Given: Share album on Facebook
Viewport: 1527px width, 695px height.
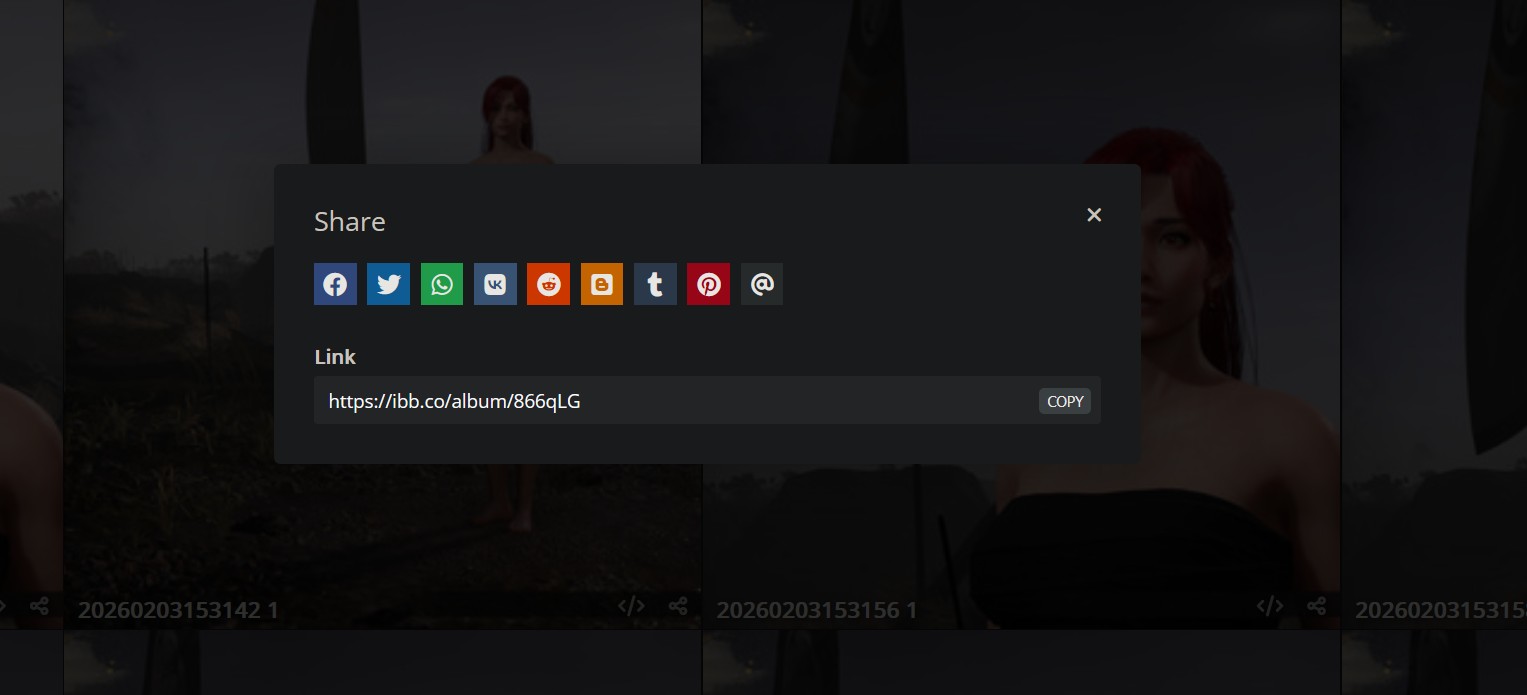Looking at the screenshot, I should pos(335,284).
